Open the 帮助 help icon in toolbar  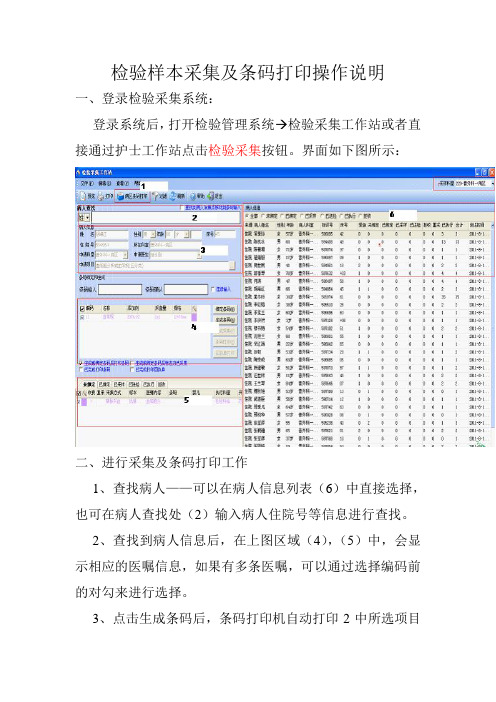pos(193,197)
